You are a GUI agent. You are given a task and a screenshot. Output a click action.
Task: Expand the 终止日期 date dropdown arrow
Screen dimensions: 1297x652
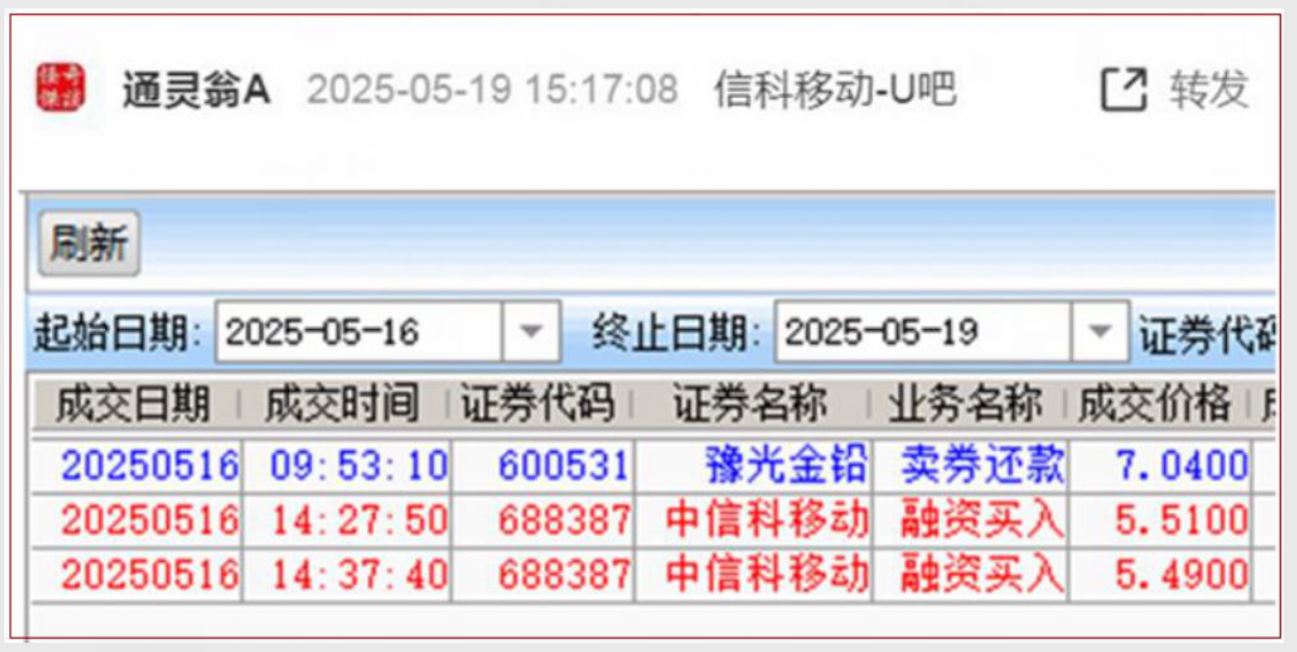click(x=1100, y=331)
